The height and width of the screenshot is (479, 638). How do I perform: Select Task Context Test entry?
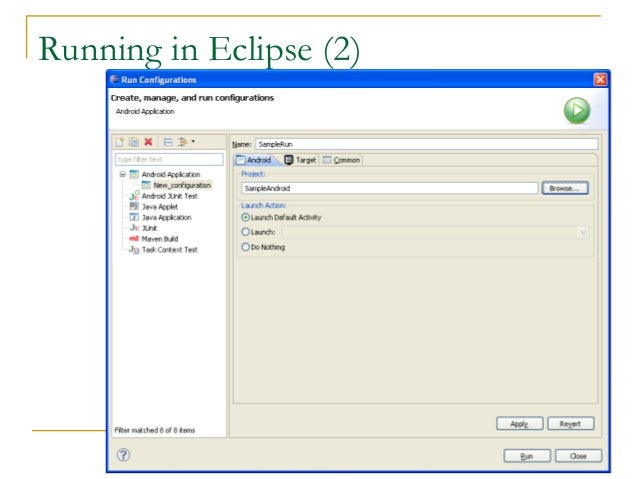pyautogui.click(x=169, y=249)
